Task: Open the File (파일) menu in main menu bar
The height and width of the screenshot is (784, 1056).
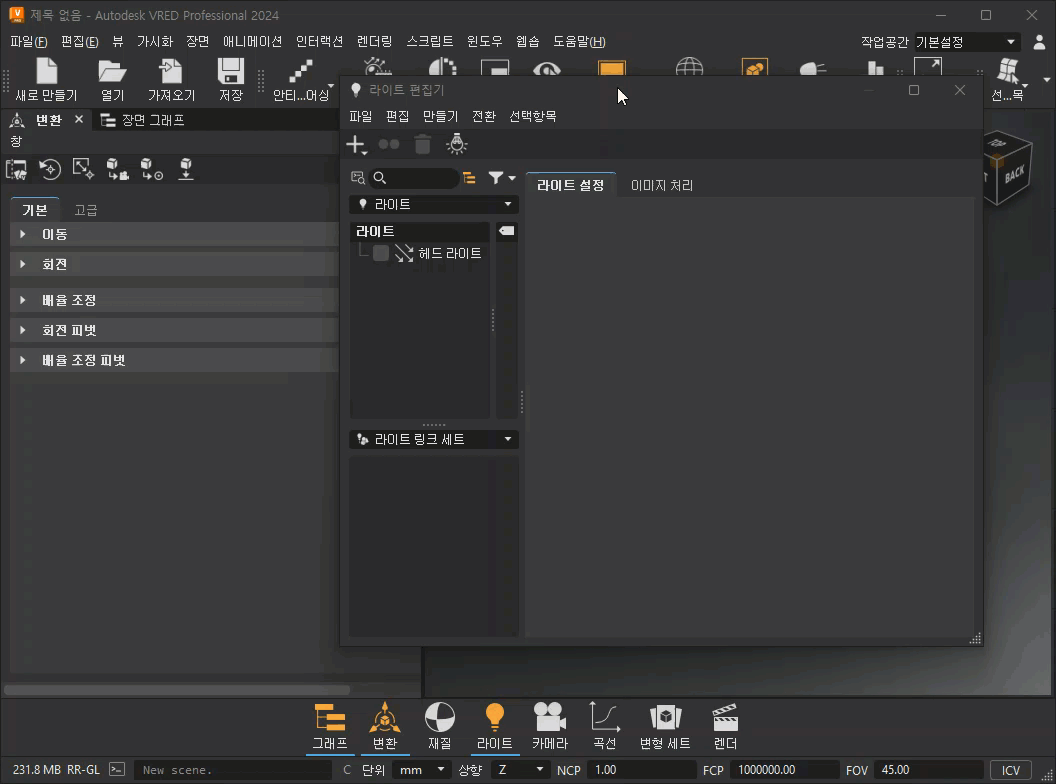Action: tap(29, 42)
